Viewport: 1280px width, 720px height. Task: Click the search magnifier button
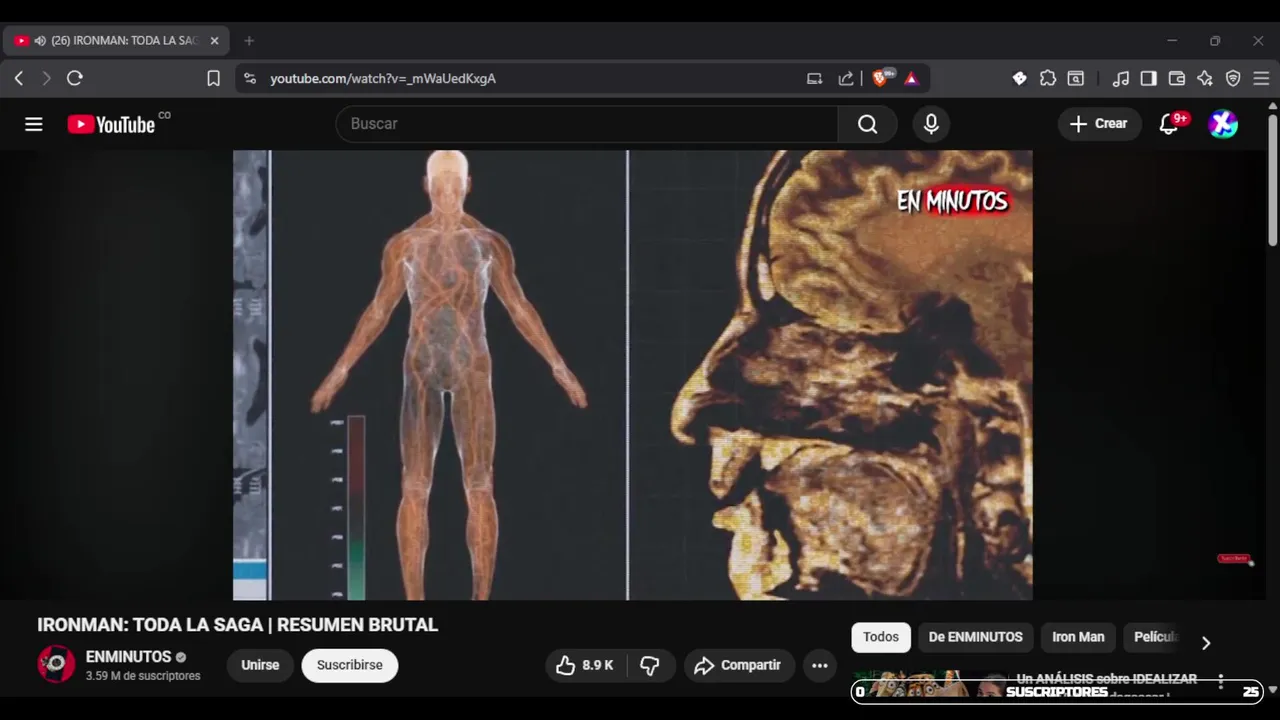[867, 124]
